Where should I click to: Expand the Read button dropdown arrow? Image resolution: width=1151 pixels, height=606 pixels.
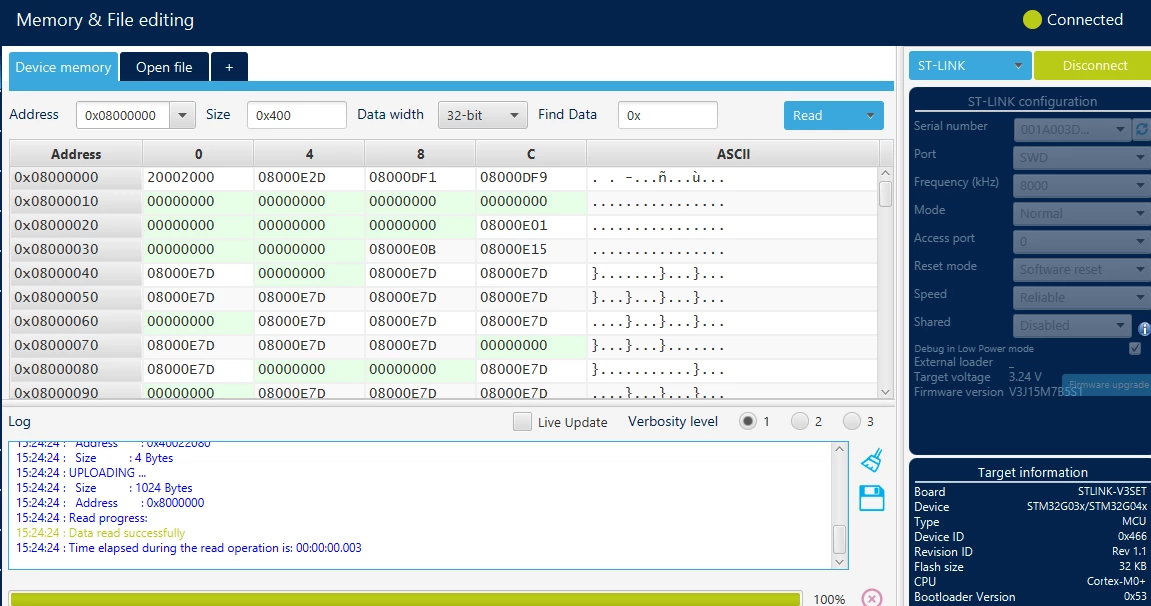coord(870,115)
